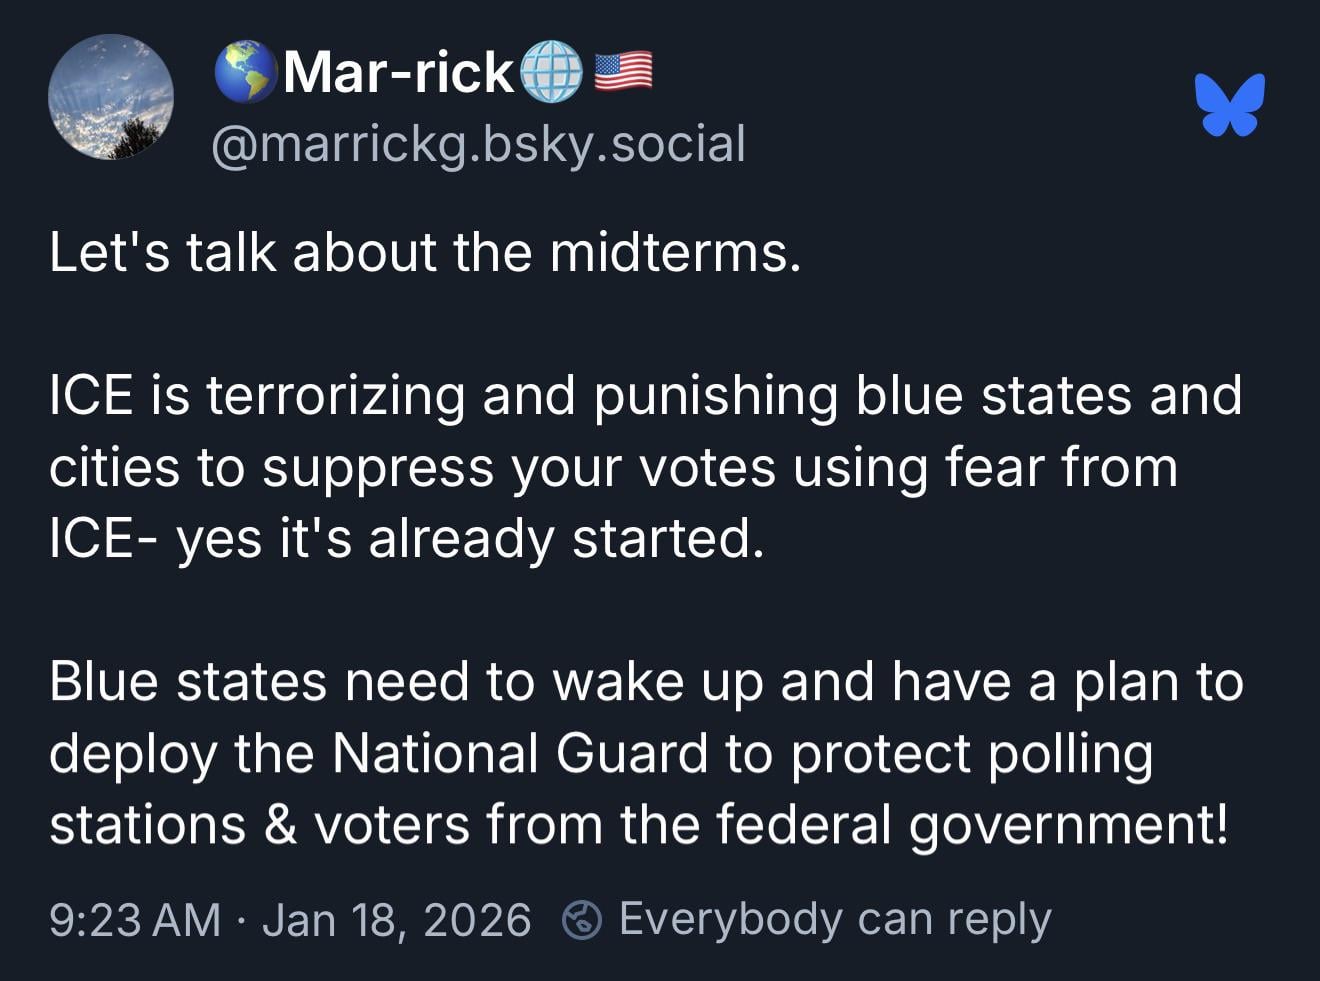
Task: Click the line "Let's talk about the midterms."
Action: (x=425, y=252)
